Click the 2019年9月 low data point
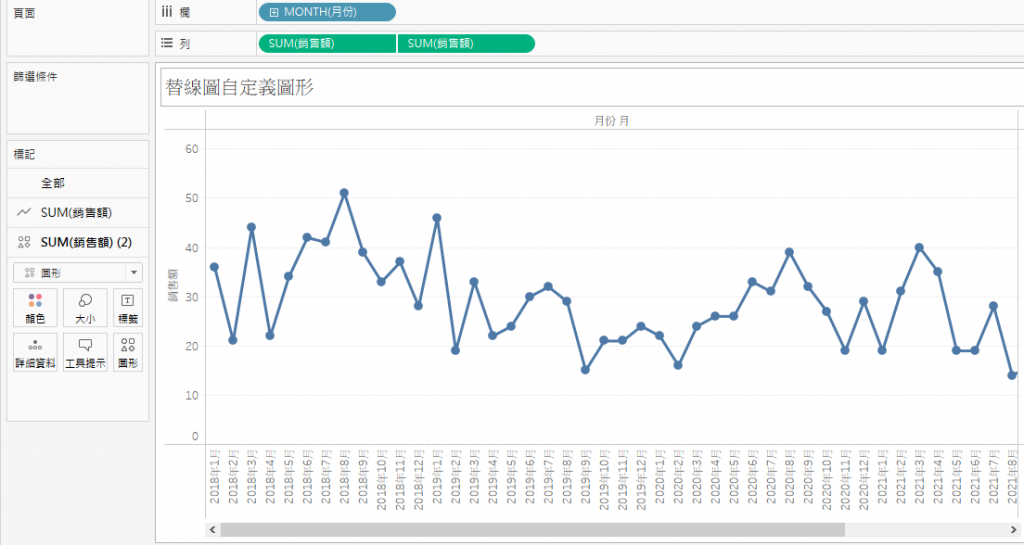This screenshot has width=1024, height=545. 585,370
